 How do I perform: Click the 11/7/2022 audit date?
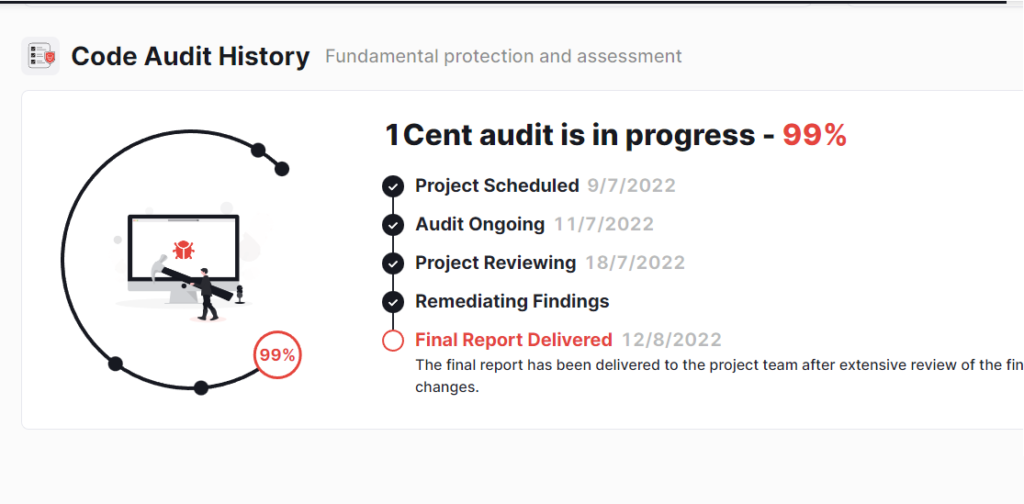(603, 224)
